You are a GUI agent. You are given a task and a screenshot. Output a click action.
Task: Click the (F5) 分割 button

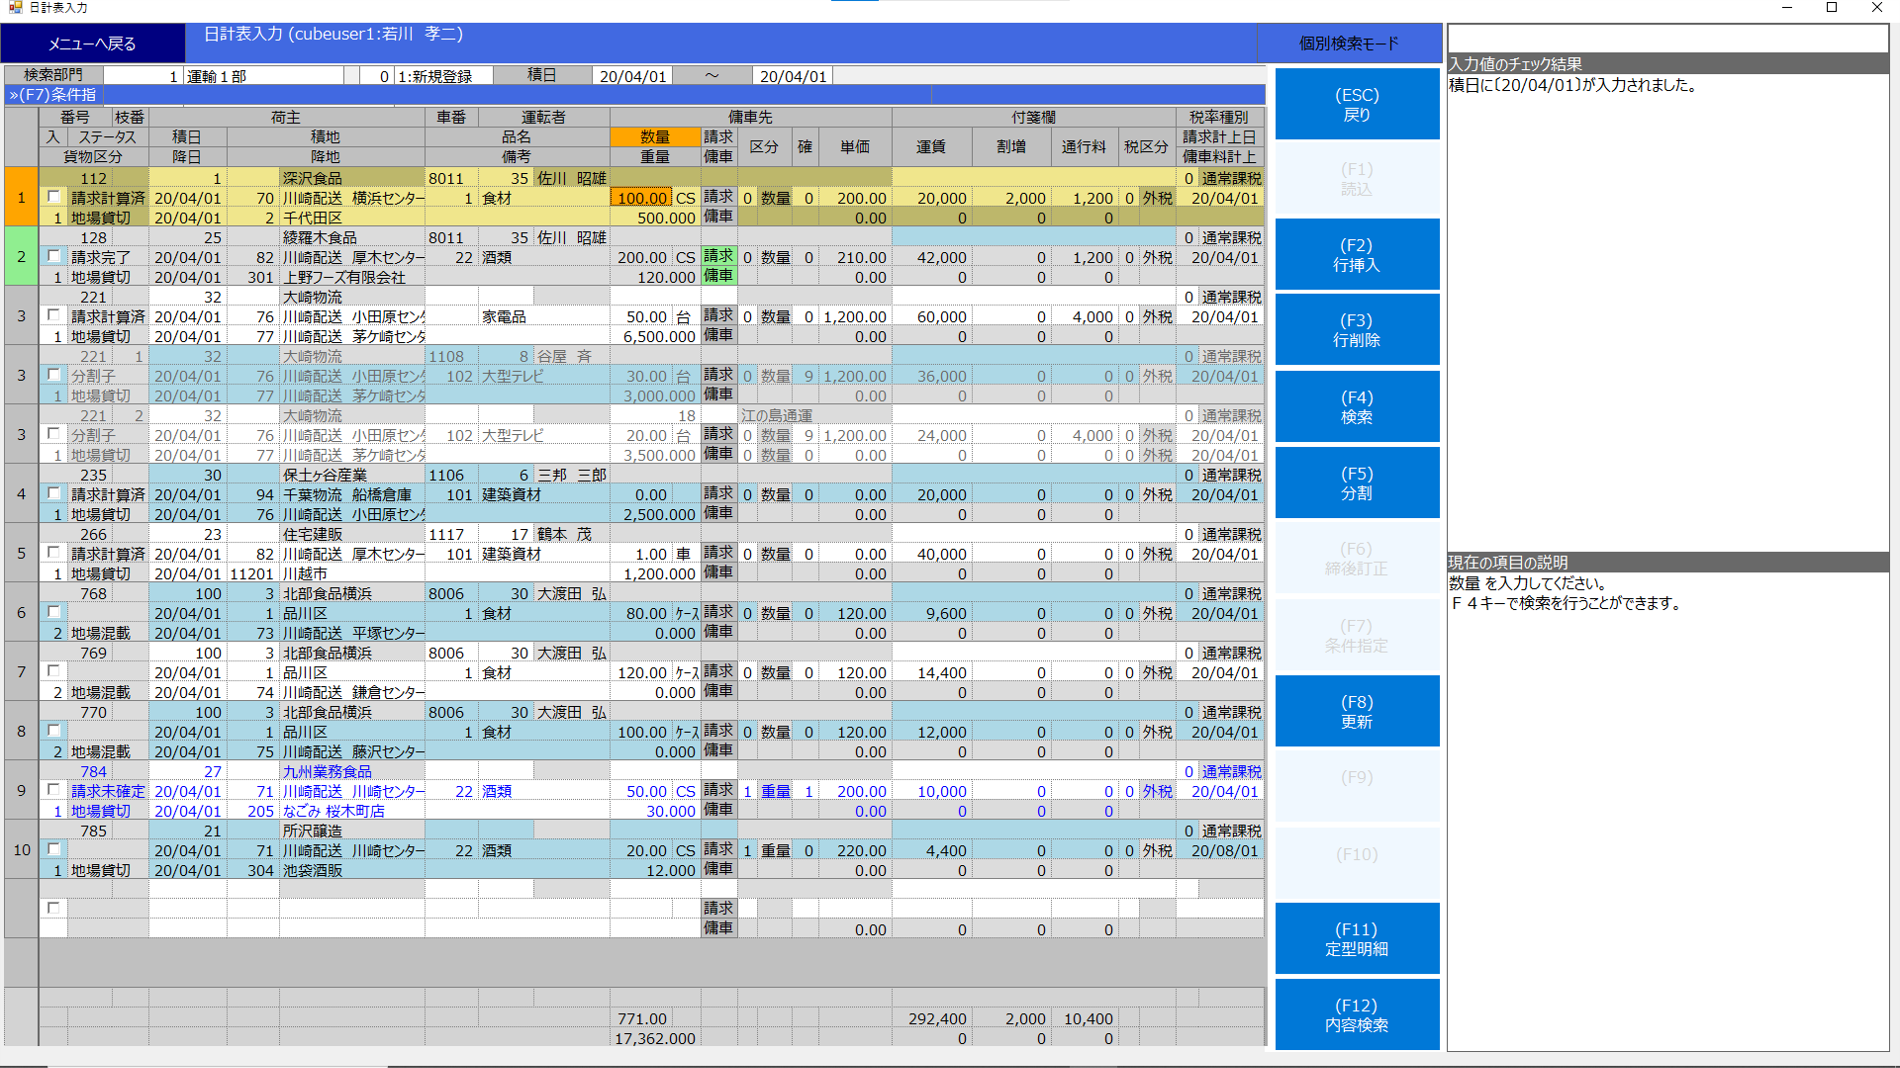pyautogui.click(x=1356, y=483)
